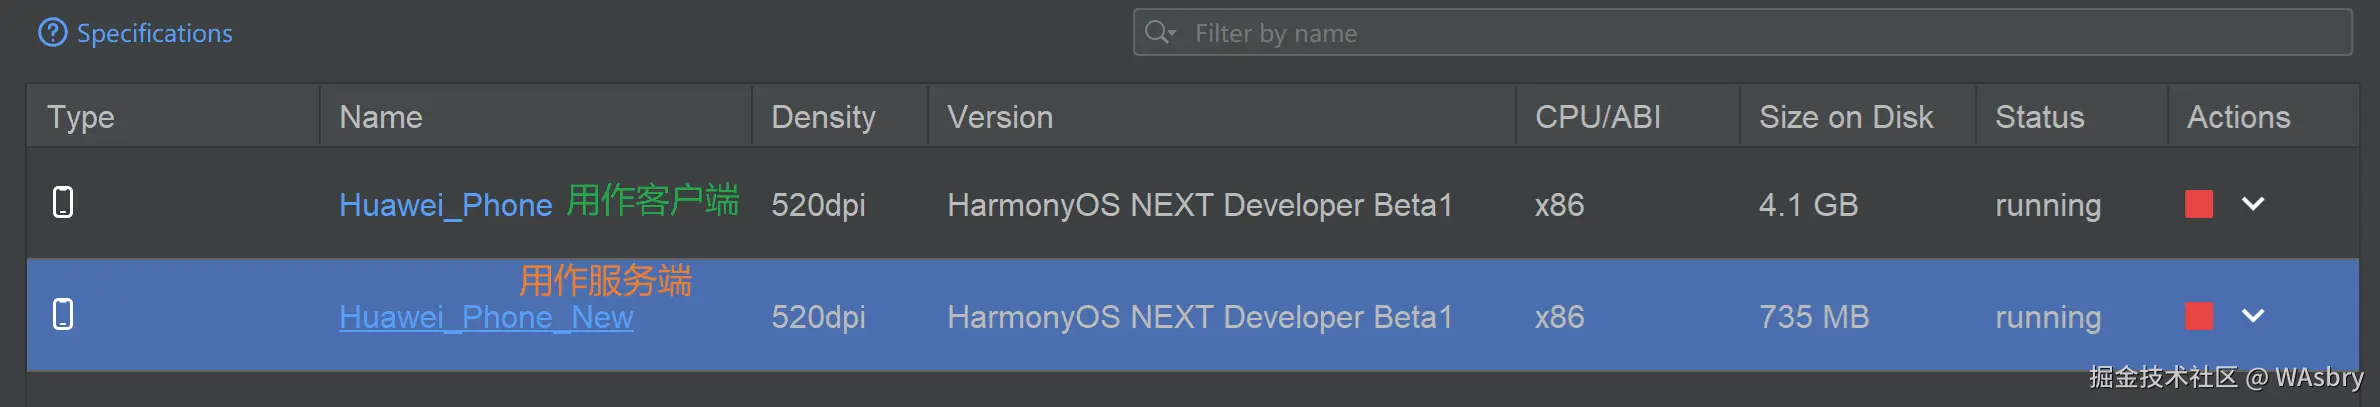Expand actions chevron for Huawei_Phone

point(2253,204)
